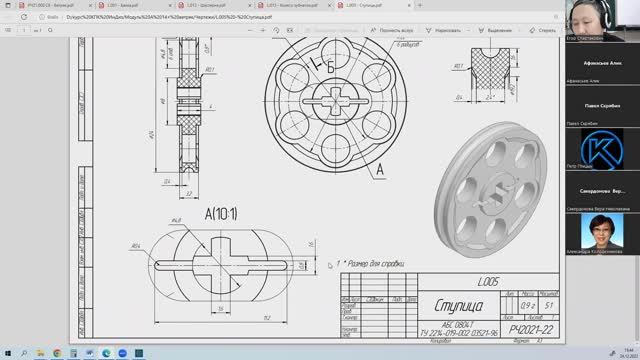Open the PDF search magnifier
The height and width of the screenshot is (360, 640).
coord(50,30)
